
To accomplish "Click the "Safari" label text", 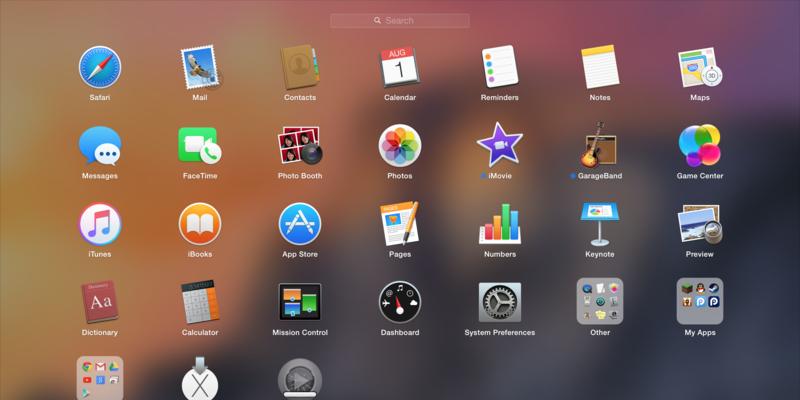I will coord(100,97).
